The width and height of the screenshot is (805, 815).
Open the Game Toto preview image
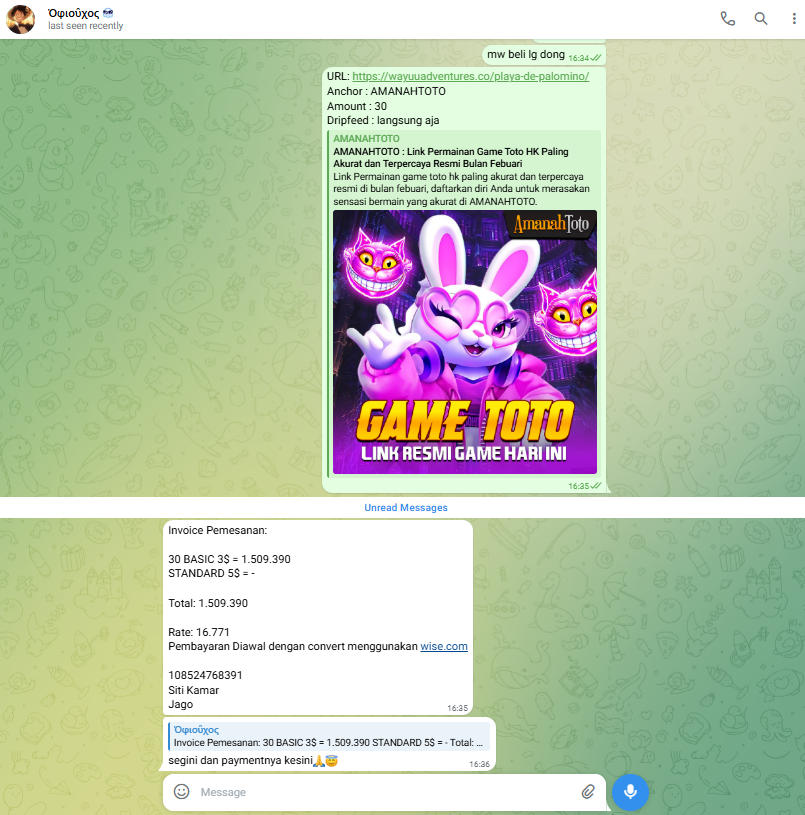[464, 341]
